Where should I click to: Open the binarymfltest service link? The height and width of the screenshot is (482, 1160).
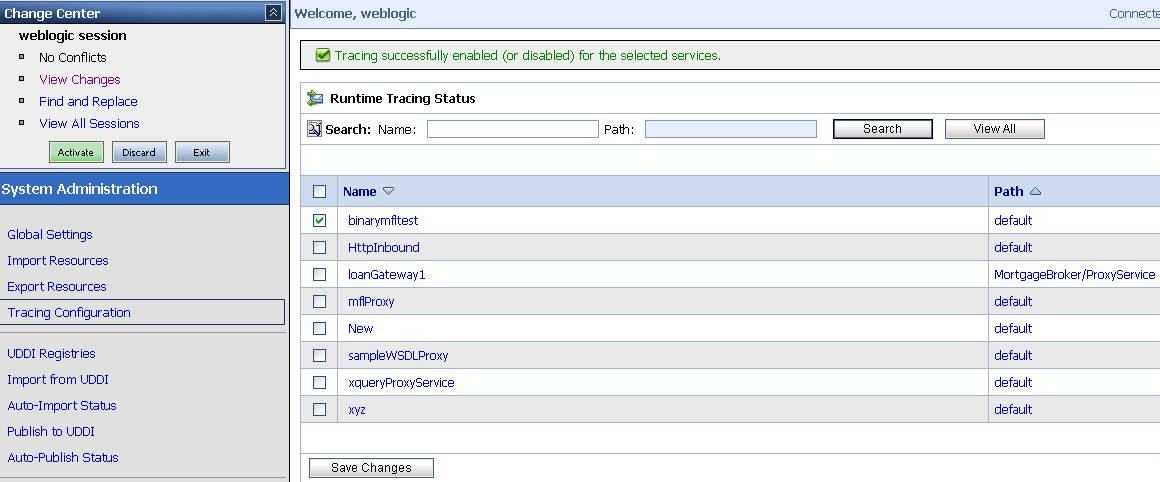[383, 220]
